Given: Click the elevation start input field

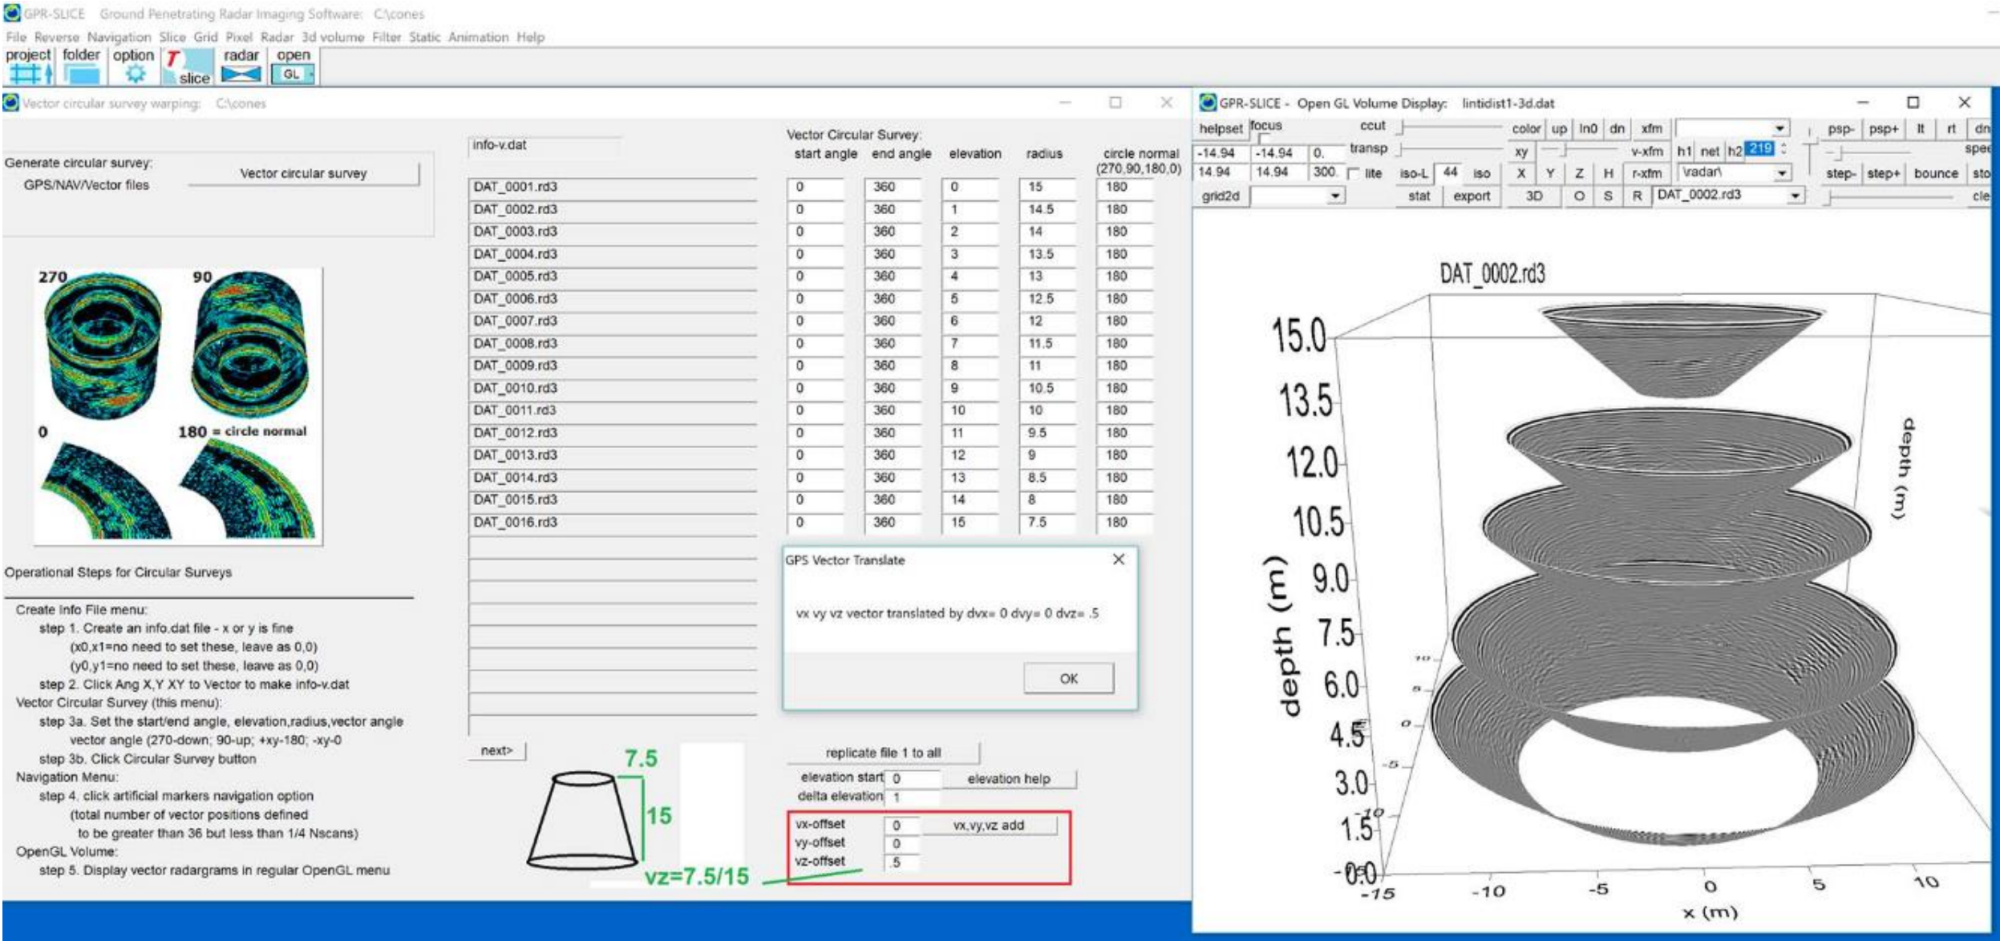Looking at the screenshot, I should coord(913,778).
